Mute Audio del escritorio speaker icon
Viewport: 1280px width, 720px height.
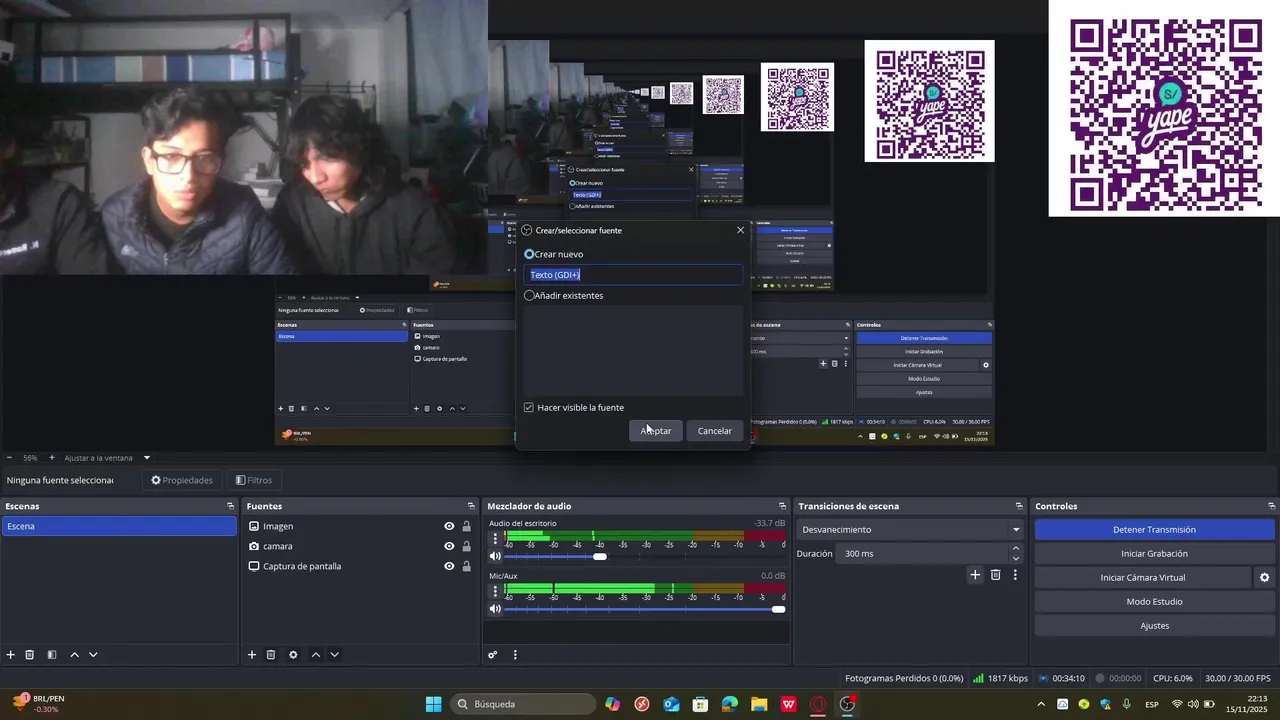click(495, 557)
